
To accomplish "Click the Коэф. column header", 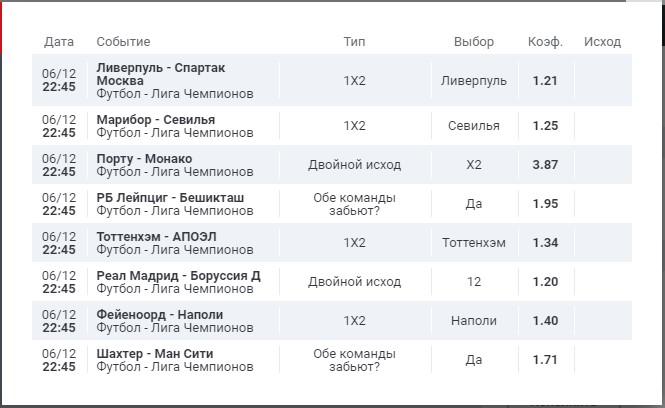I will click(x=545, y=42).
